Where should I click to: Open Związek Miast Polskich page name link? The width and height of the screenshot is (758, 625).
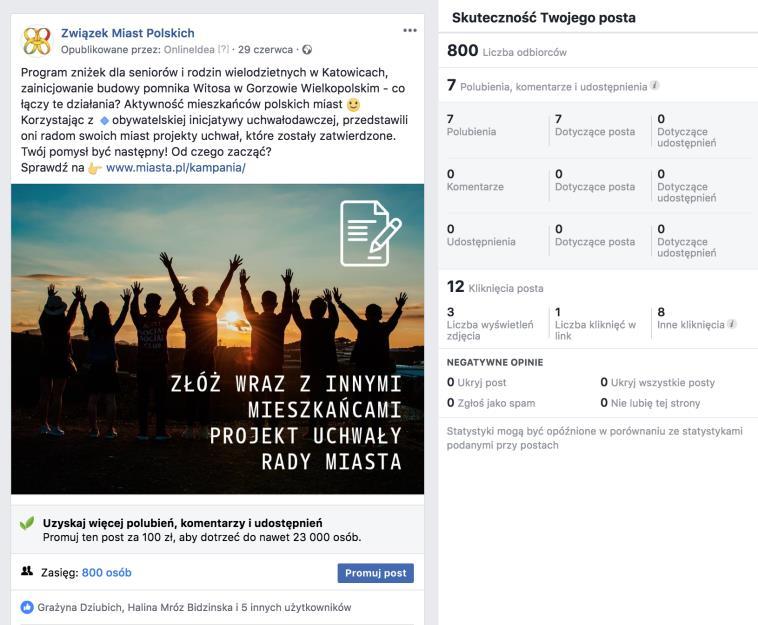(x=128, y=33)
